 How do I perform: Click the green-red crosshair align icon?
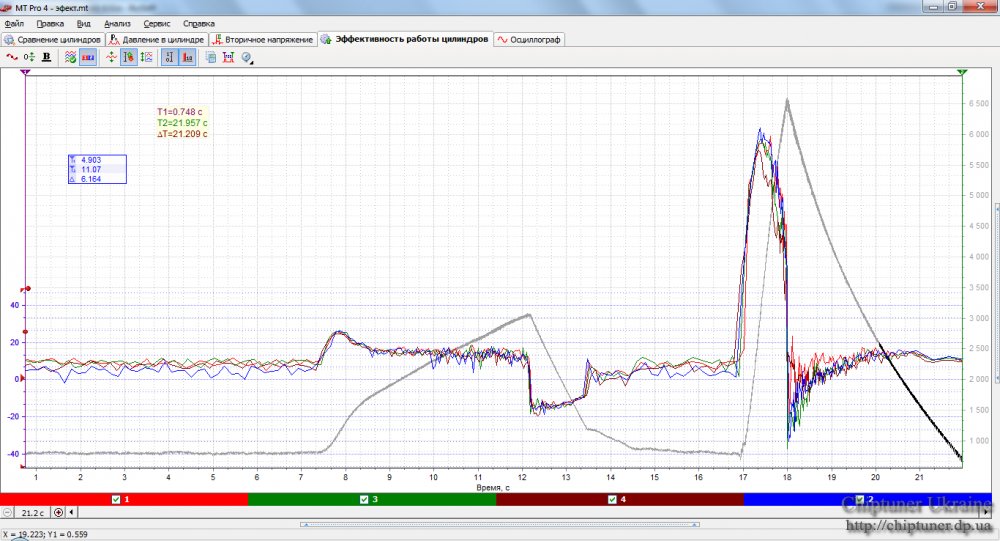(112, 57)
